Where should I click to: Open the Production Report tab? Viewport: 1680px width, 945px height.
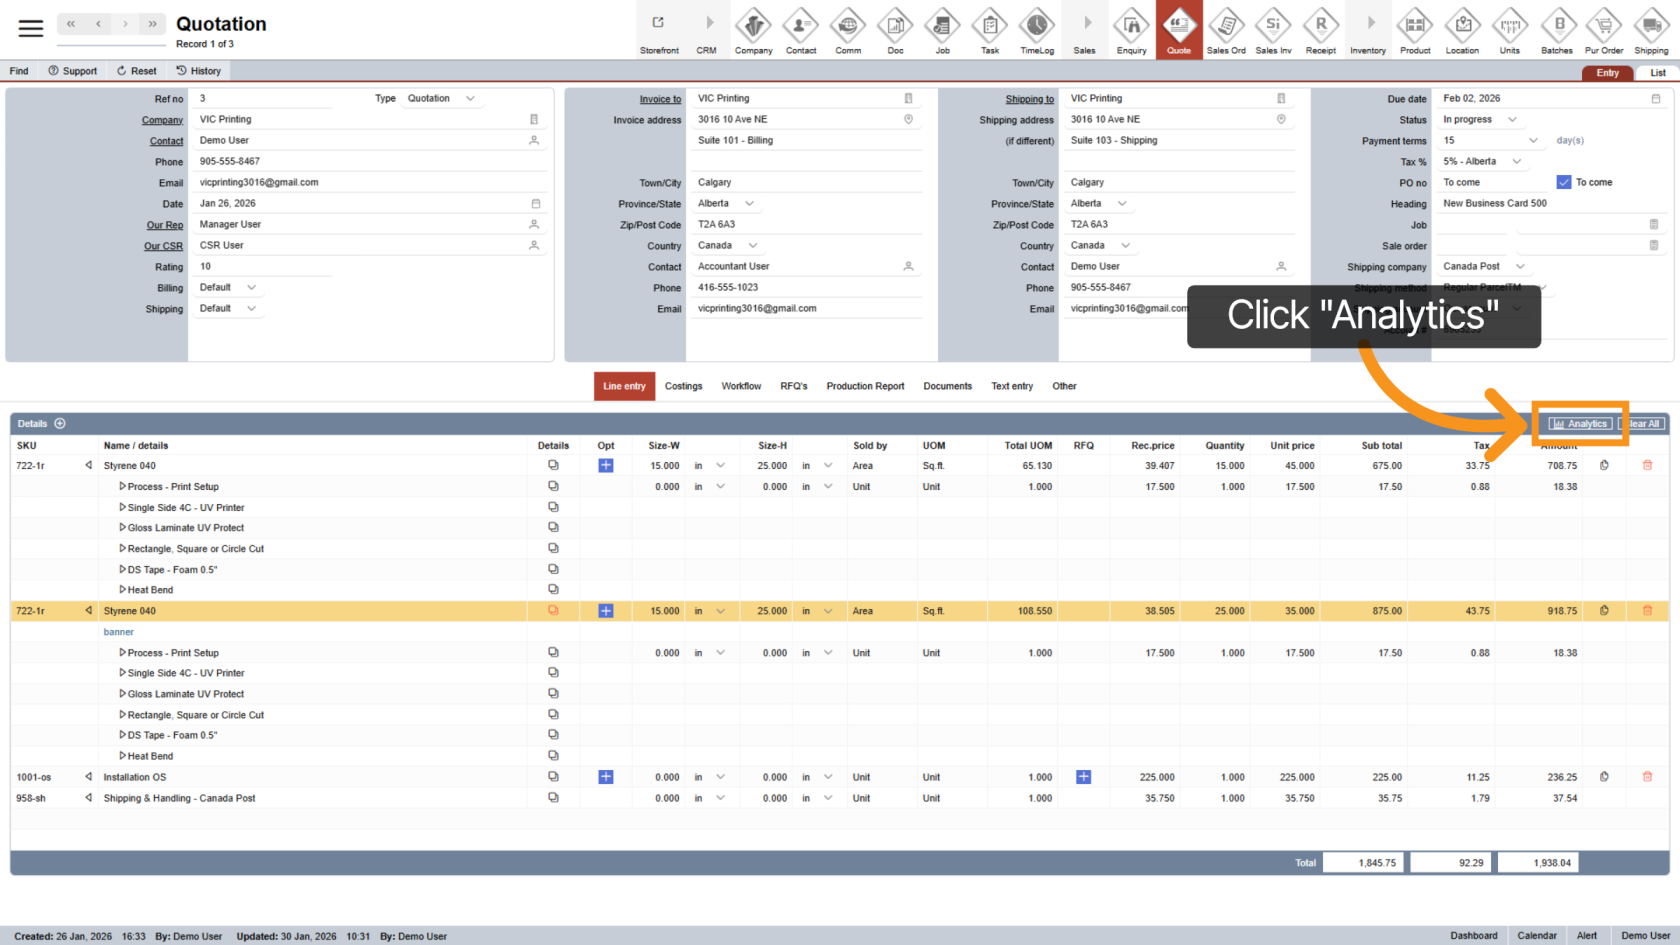(x=865, y=386)
